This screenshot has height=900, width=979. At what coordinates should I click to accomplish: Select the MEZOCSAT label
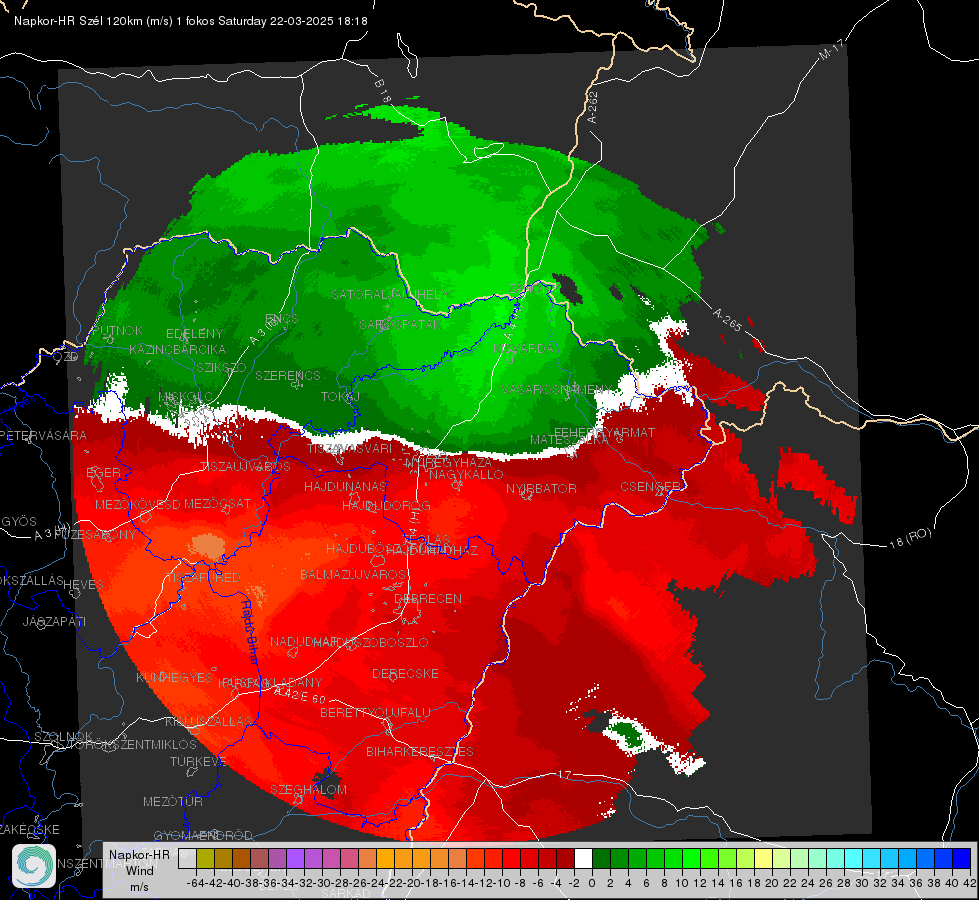[217, 503]
